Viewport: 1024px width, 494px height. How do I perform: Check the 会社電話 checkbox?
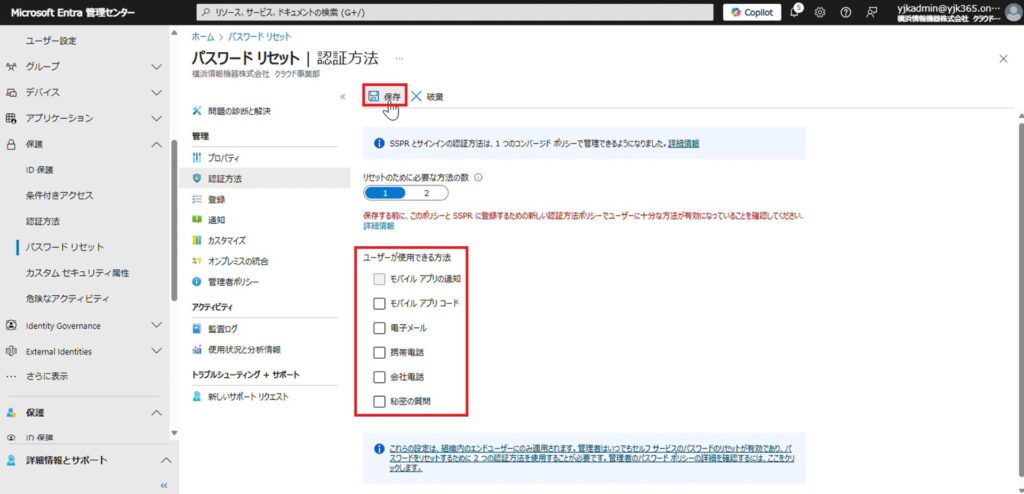tap(379, 377)
